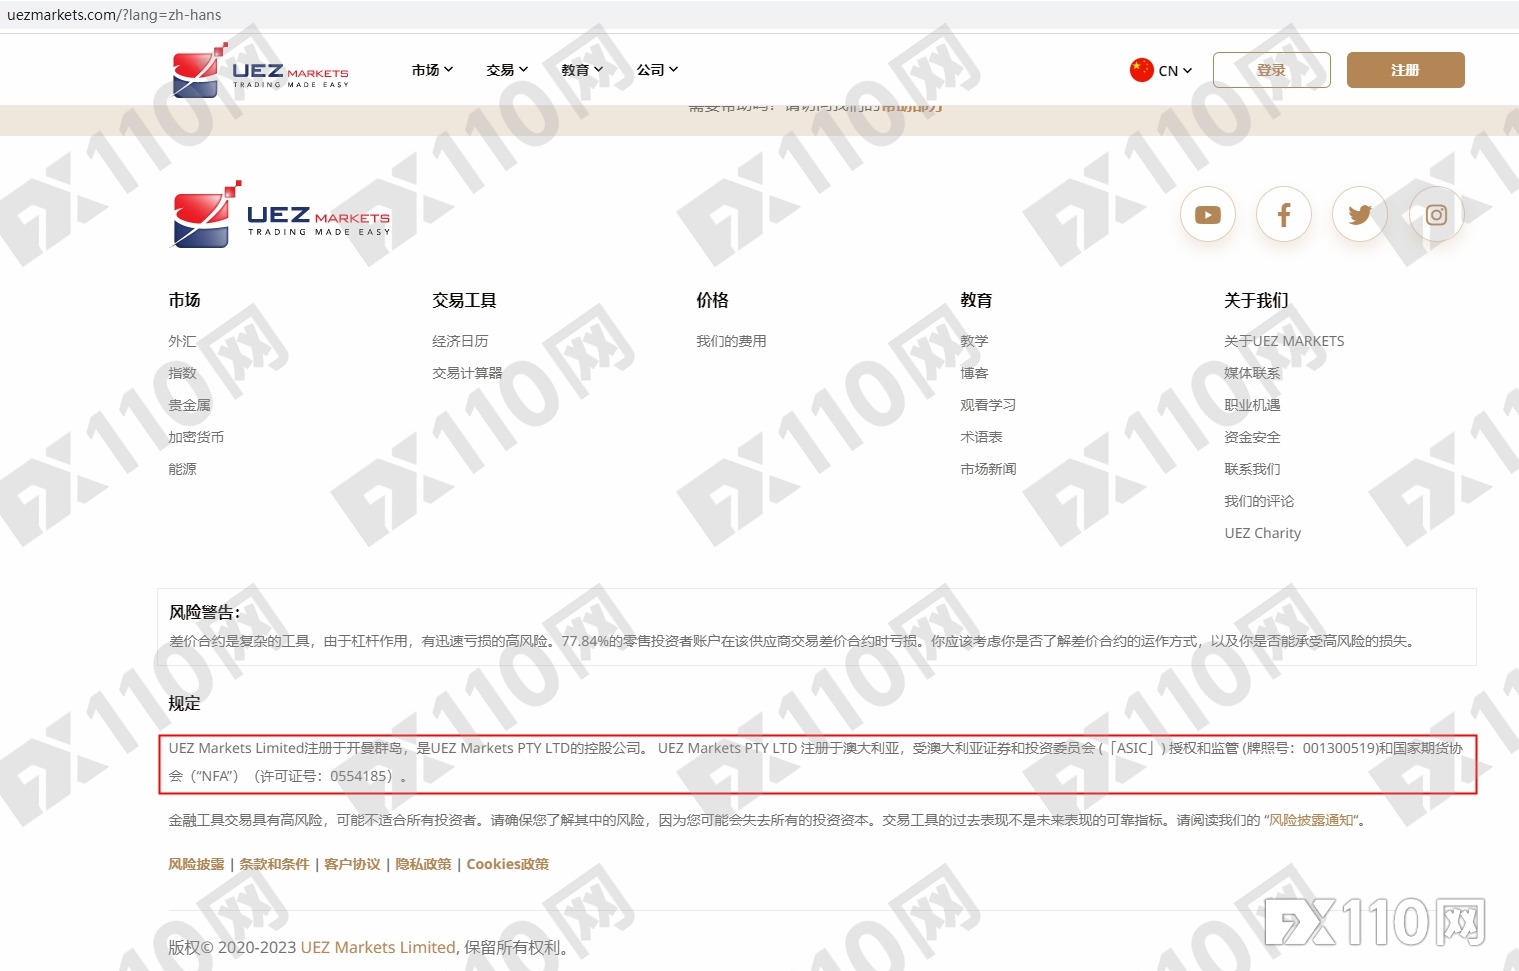Open the UEZ Charity link
This screenshot has height=971, width=1519.
coord(1262,533)
